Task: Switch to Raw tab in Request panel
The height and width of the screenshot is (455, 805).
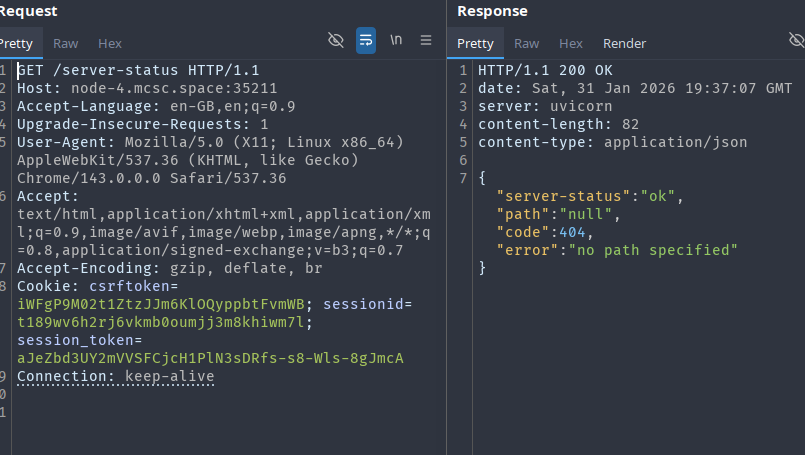Action: [x=66, y=44]
